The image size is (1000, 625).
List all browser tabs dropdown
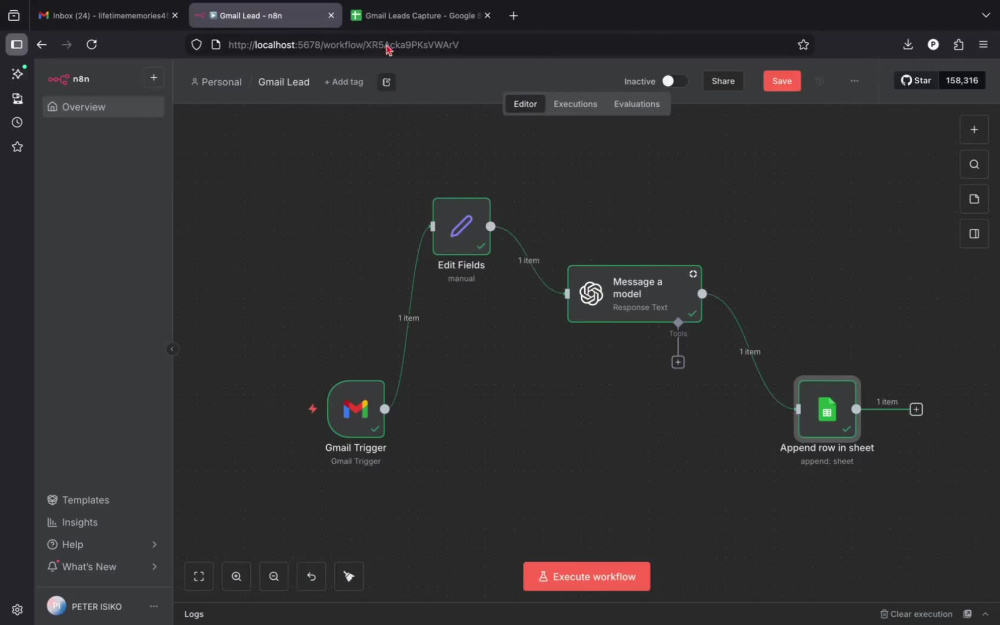985,15
